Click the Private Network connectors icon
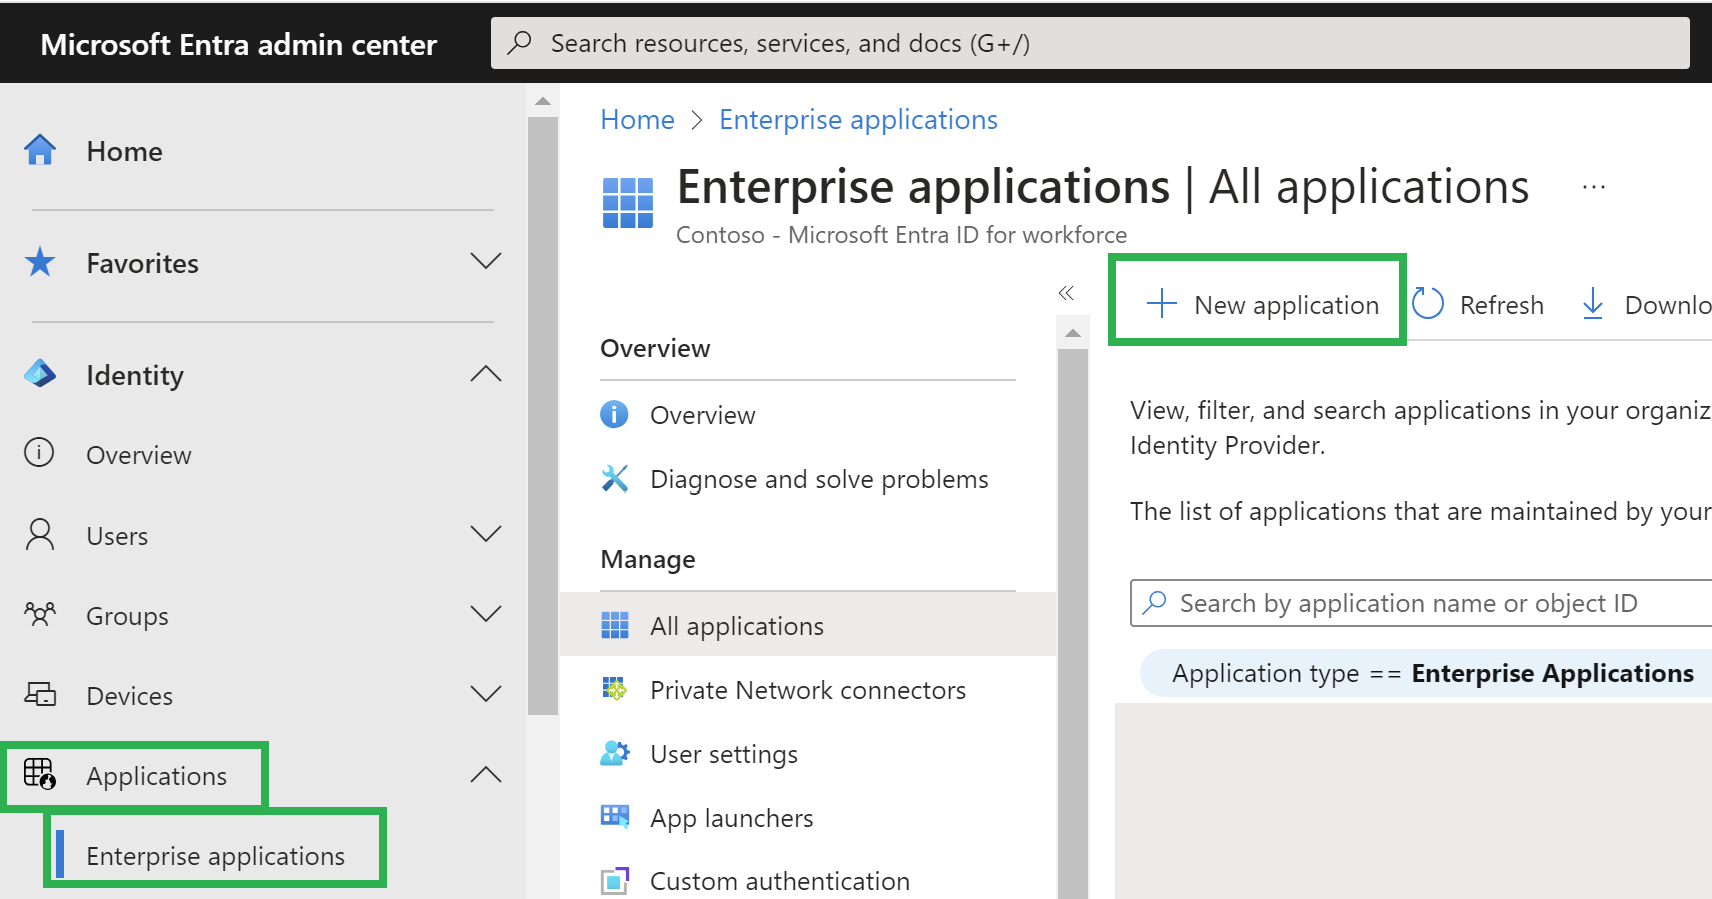Viewport: 1712px width, 899px height. tap(614, 689)
